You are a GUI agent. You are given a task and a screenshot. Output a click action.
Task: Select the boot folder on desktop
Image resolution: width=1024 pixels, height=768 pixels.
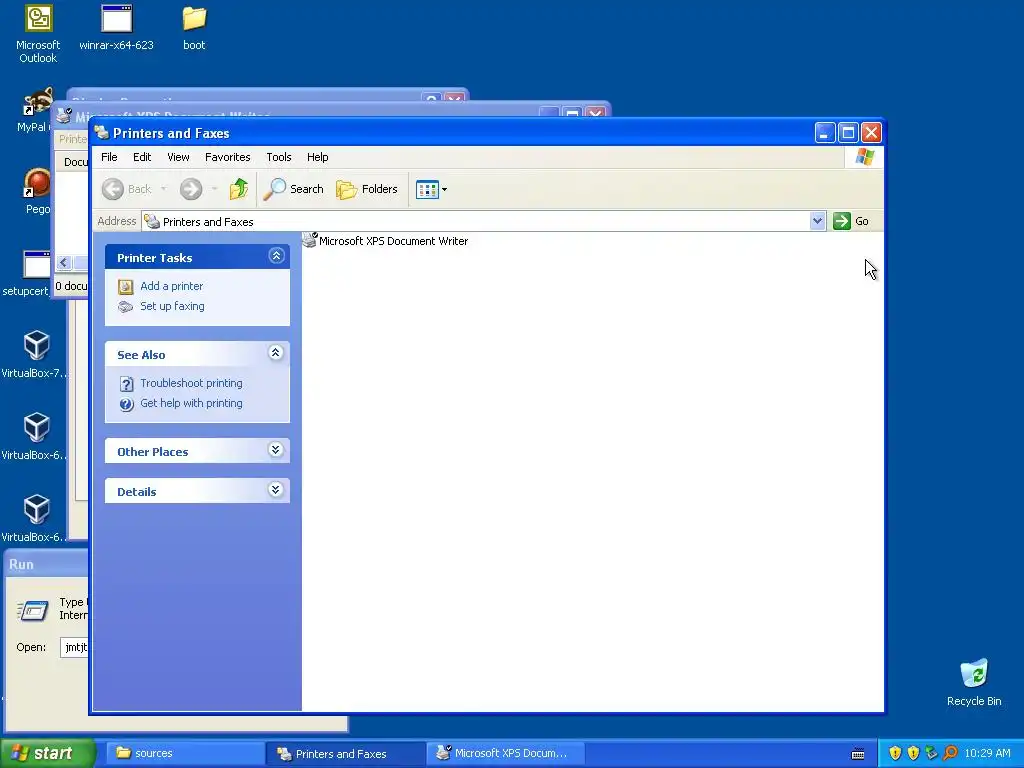[194, 27]
